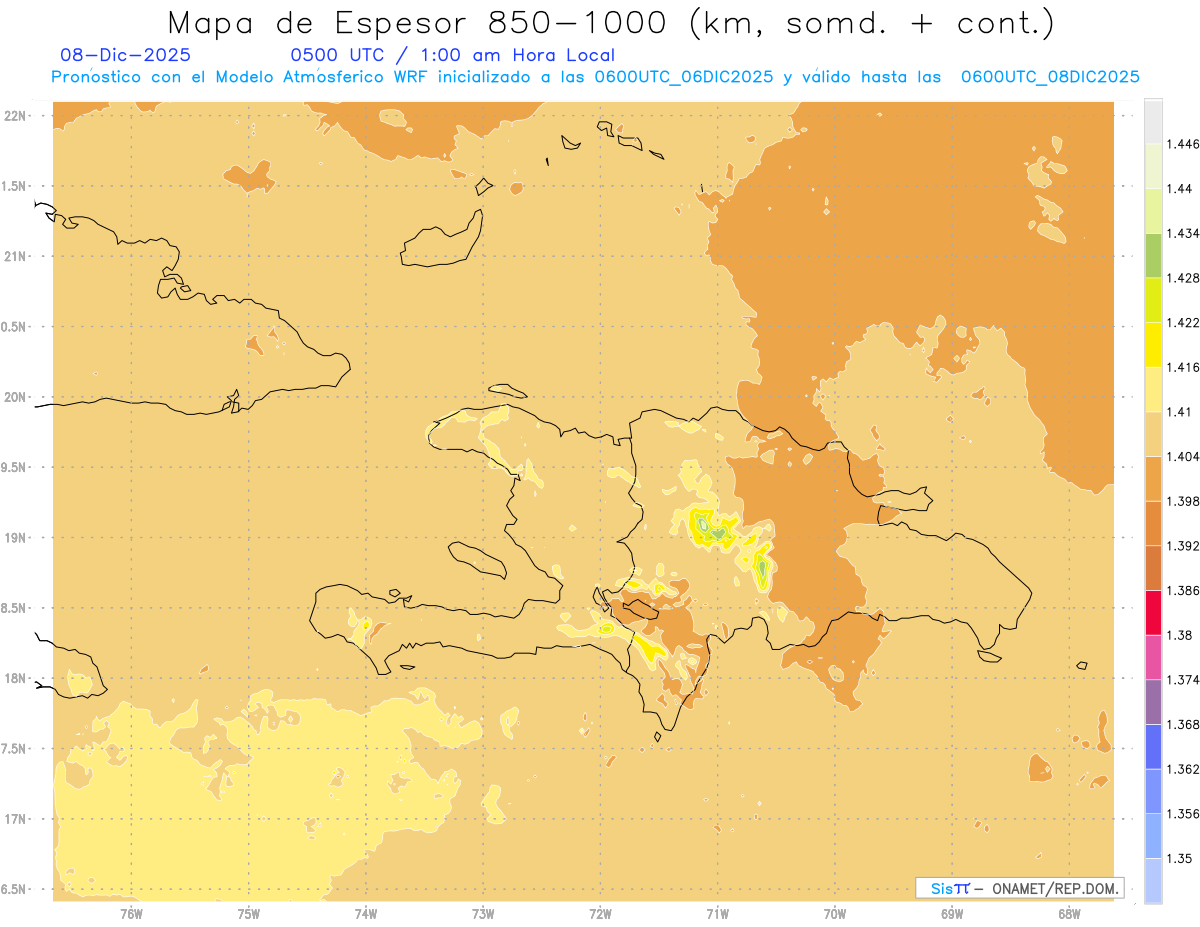Click the latitude label '22N'
Screen dimensions: 1200x927
(15, 115)
